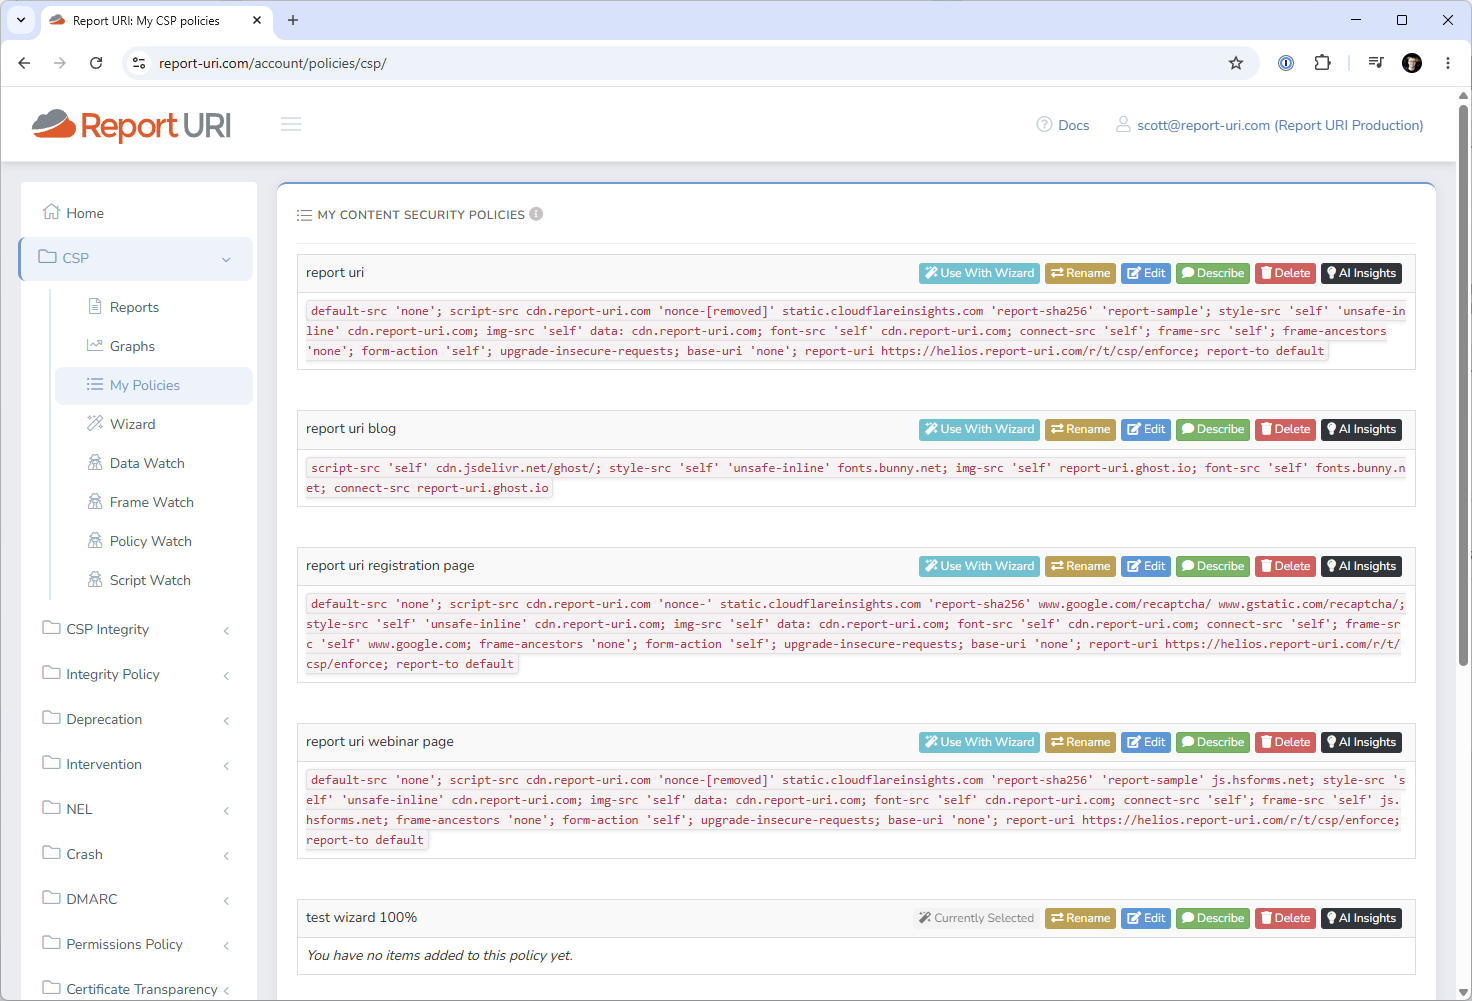This screenshot has width=1472, height=1001.
Task: Rename the report uri blog policy
Action: pyautogui.click(x=1080, y=429)
